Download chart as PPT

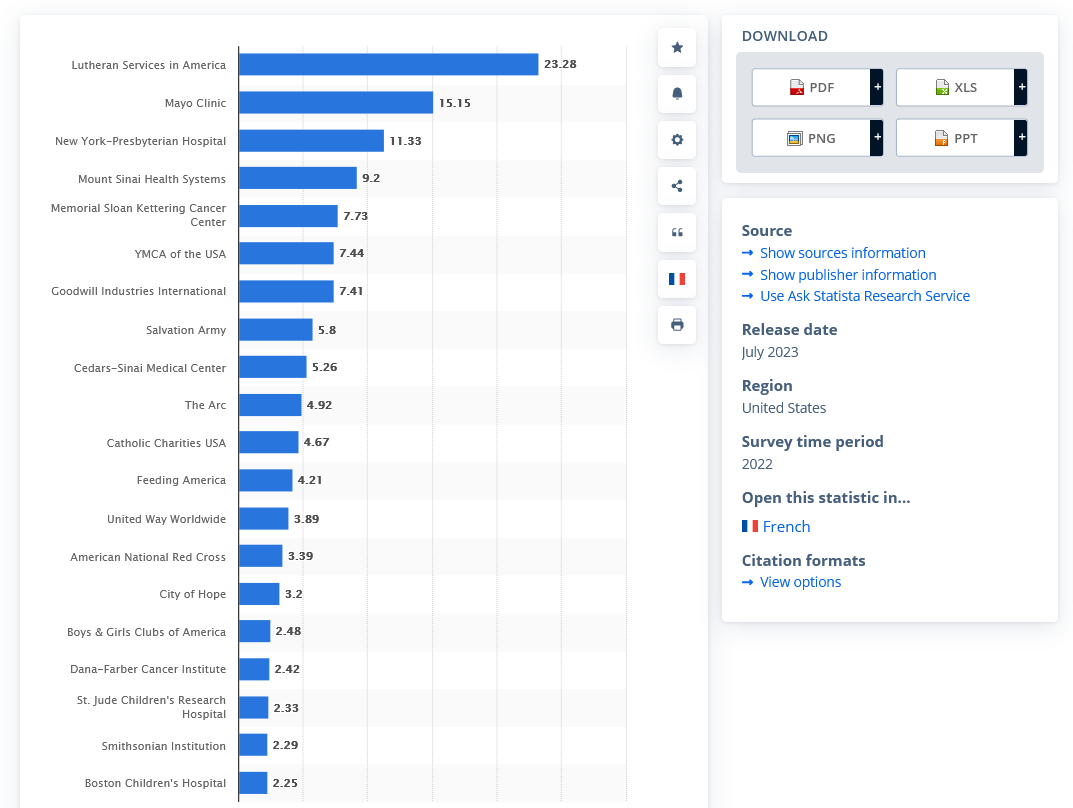955,138
